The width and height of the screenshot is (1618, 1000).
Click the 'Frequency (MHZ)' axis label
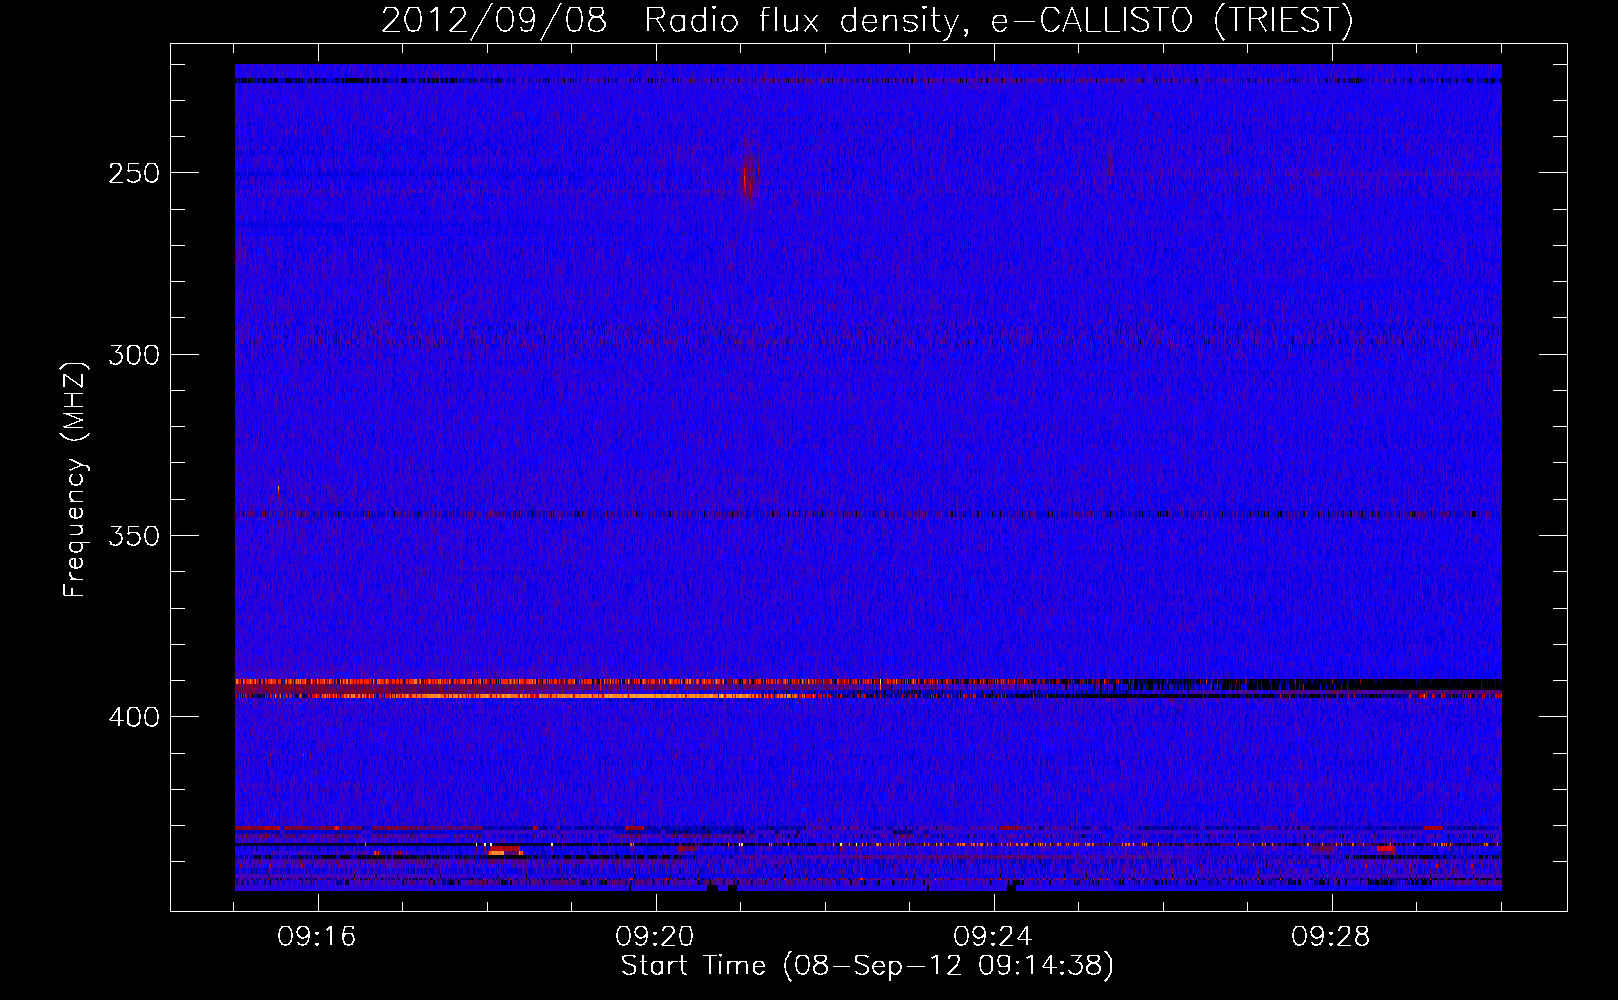click(75, 480)
